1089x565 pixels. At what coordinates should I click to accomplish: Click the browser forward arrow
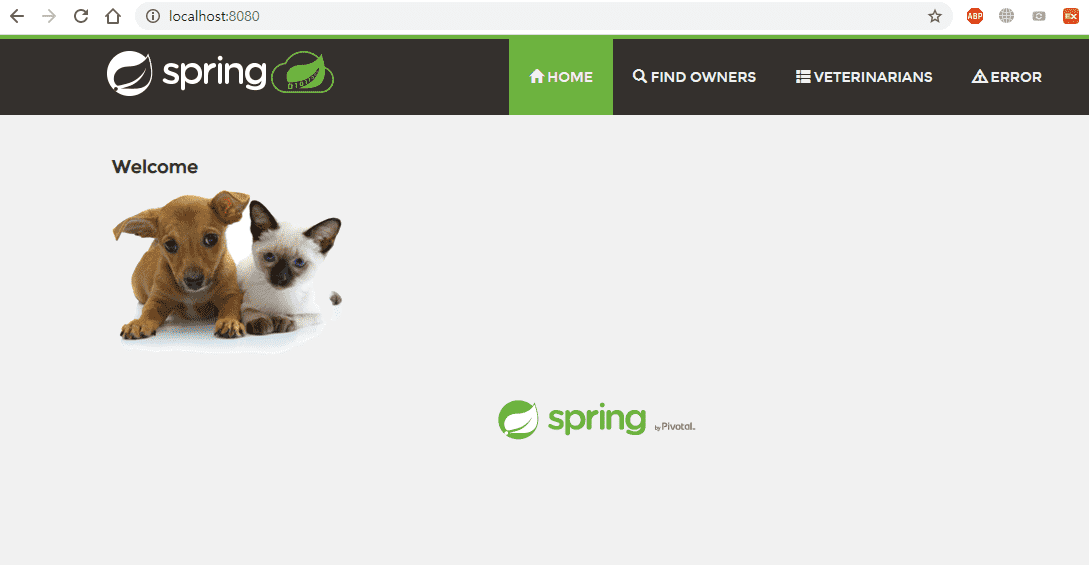click(x=49, y=16)
